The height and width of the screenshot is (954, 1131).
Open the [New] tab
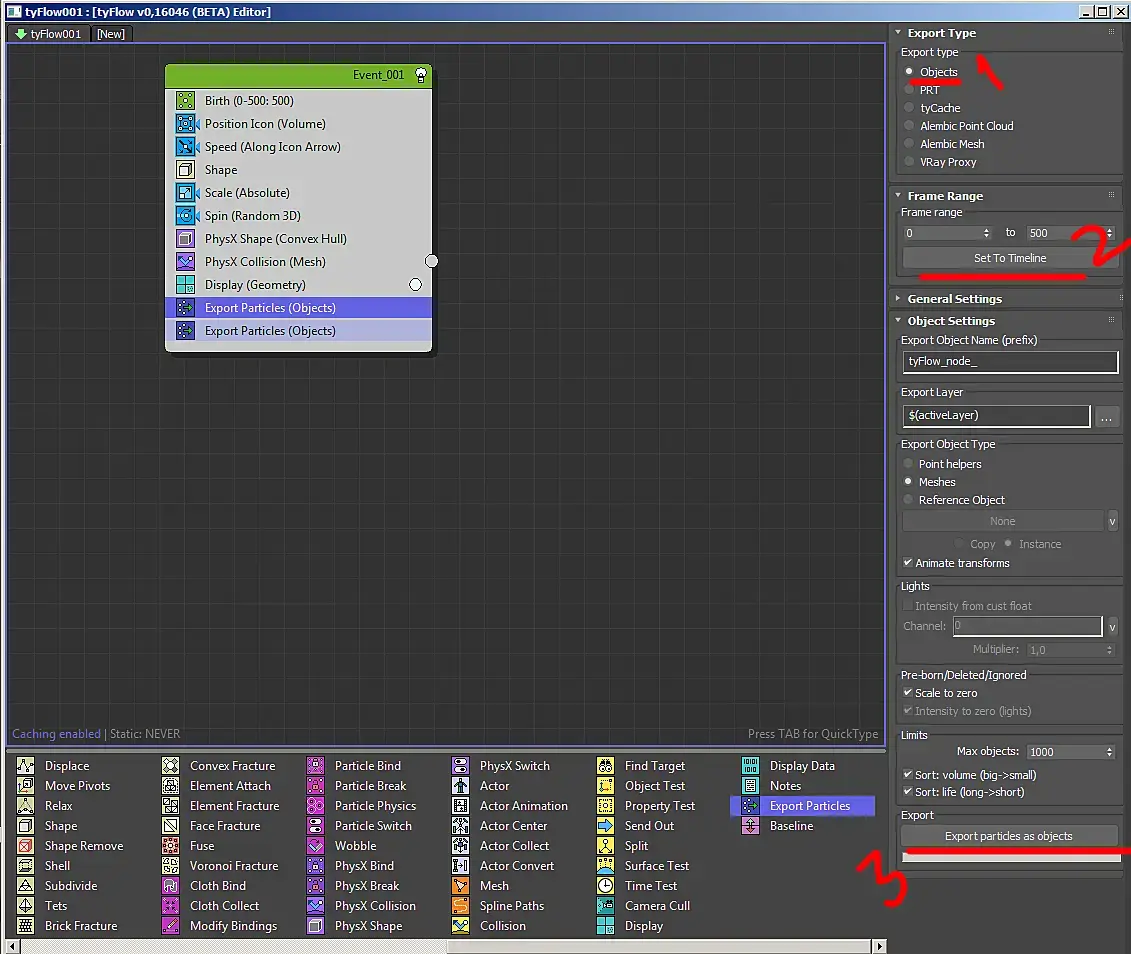click(111, 34)
